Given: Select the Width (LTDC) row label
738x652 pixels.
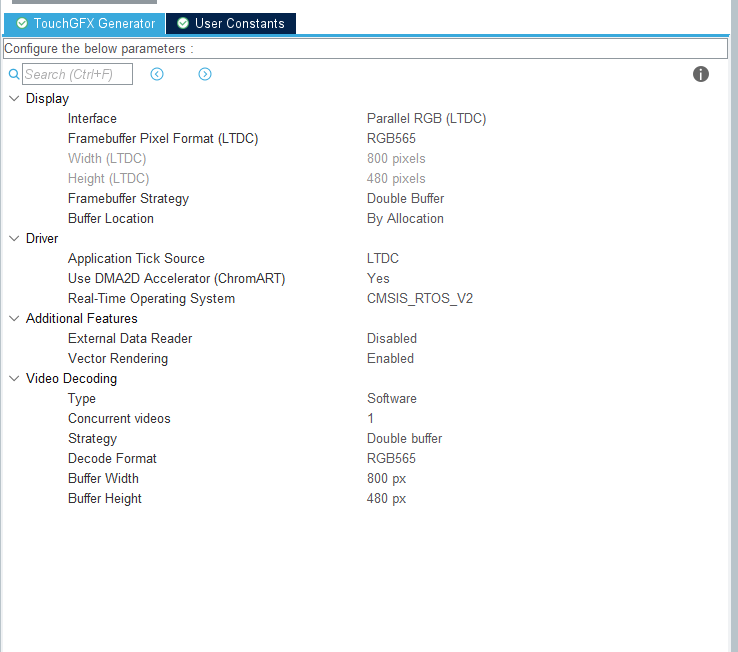Looking at the screenshot, I should [107, 159].
